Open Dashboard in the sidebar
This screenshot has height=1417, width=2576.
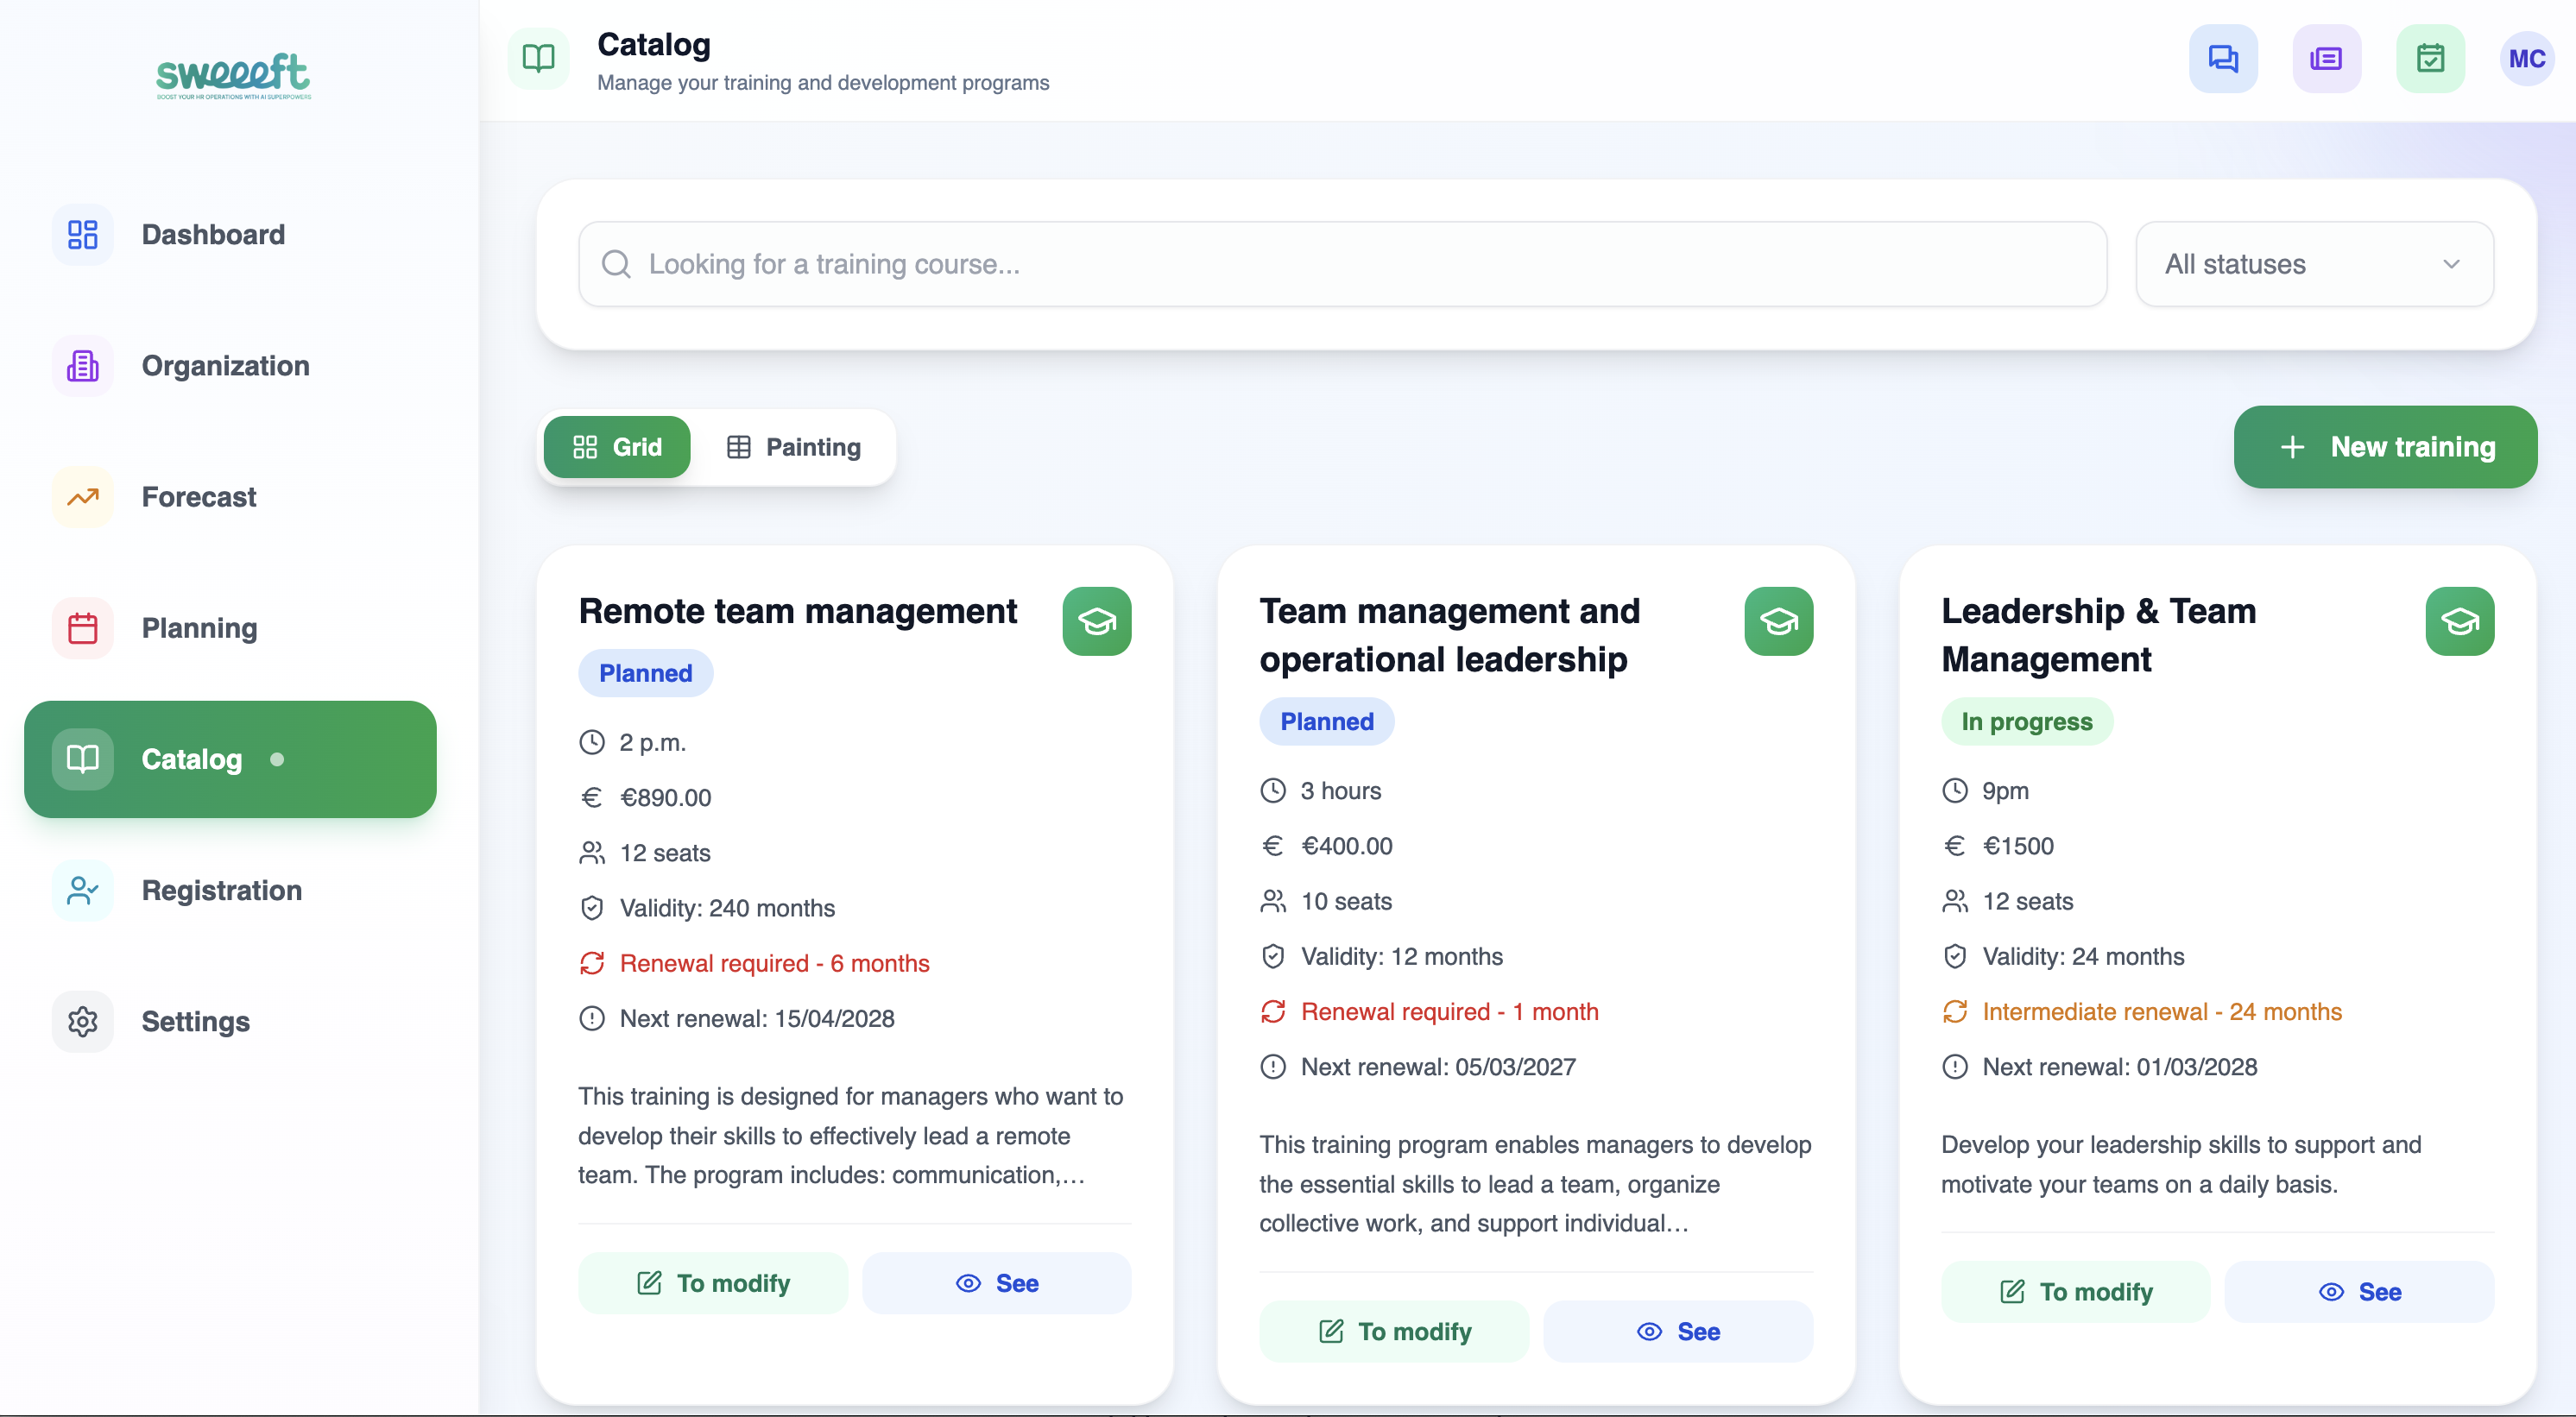(213, 234)
